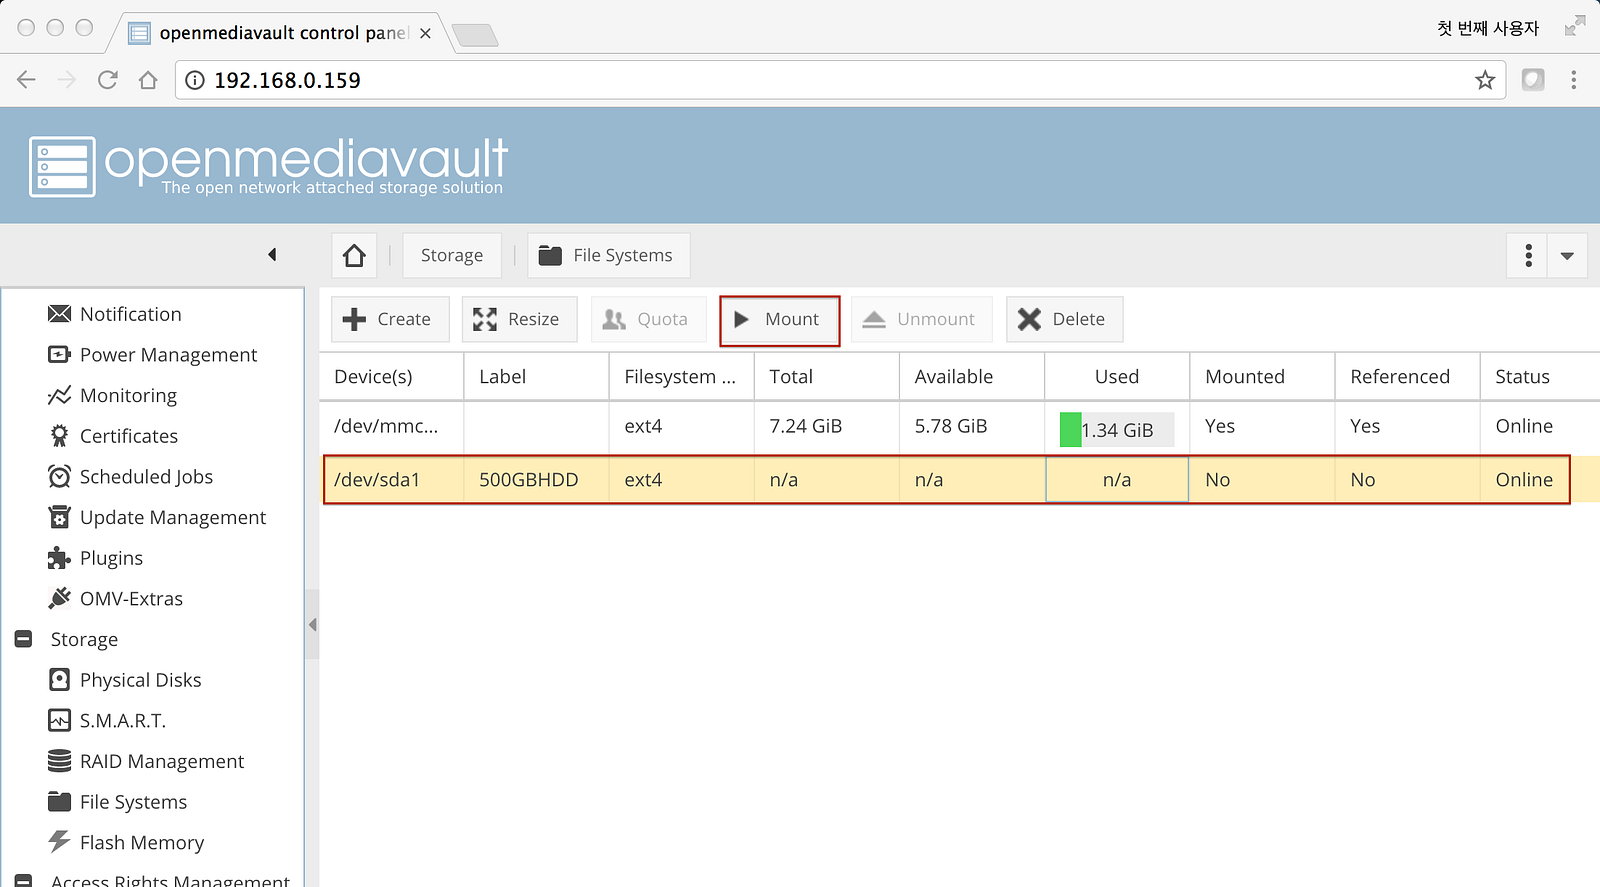1600x887 pixels.
Task: Click the Create button
Action: (x=390, y=319)
